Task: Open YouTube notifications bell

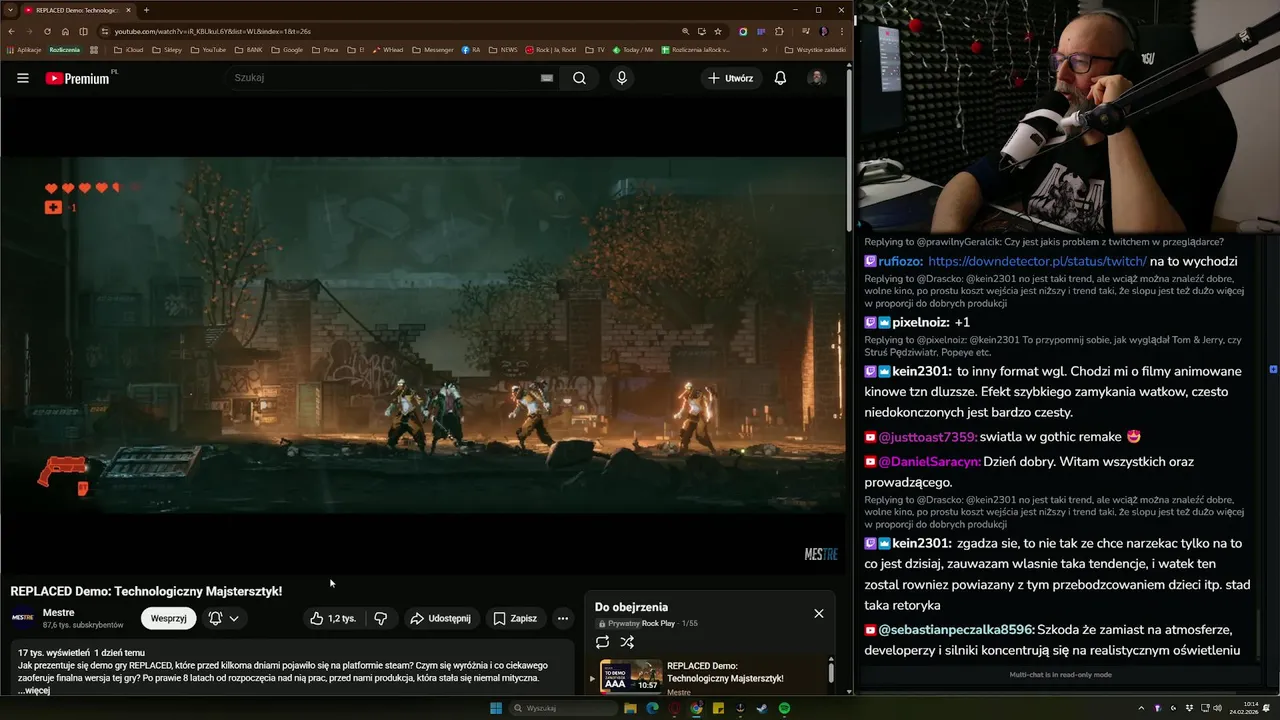Action: tap(780, 78)
